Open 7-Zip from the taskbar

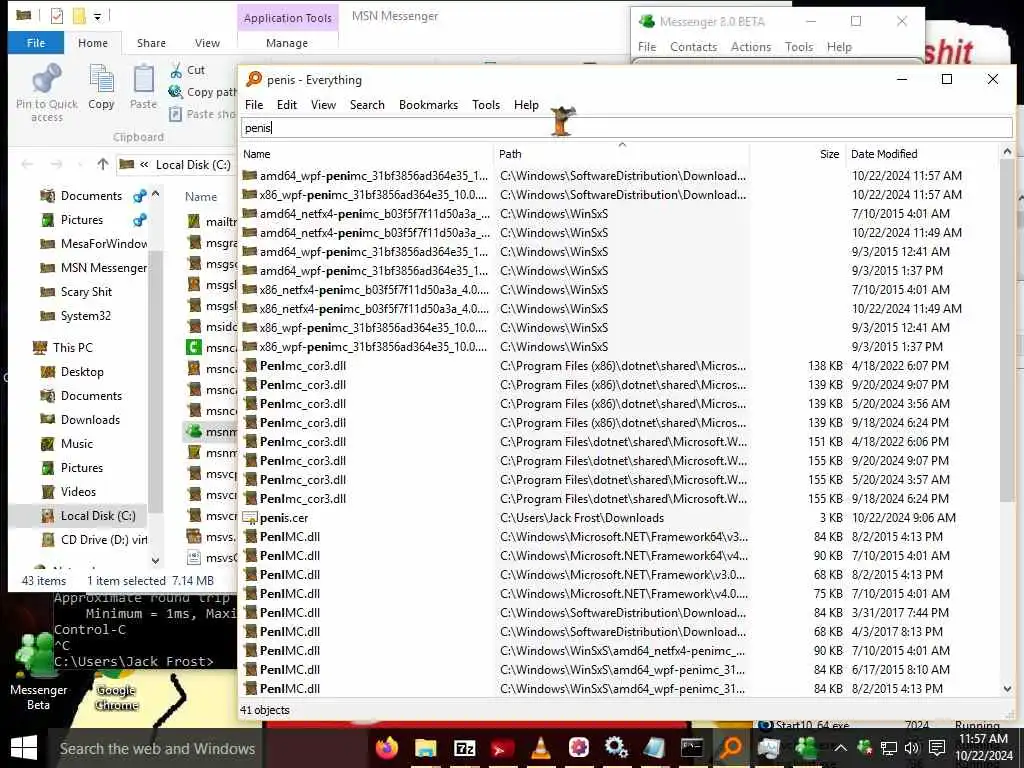coord(464,748)
